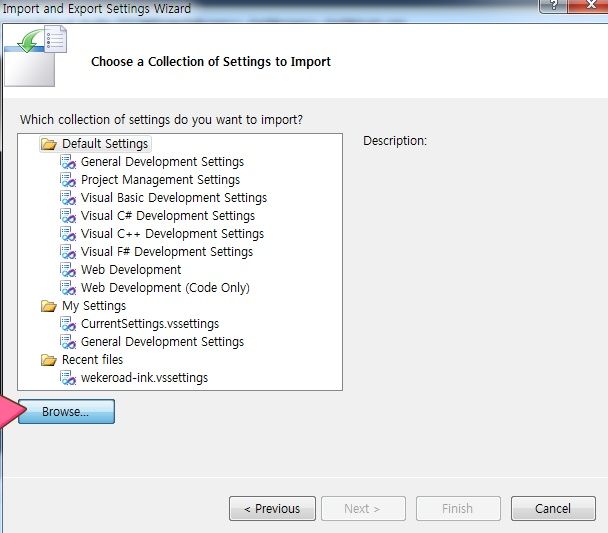Go back with the Previous button

[x=272, y=509]
